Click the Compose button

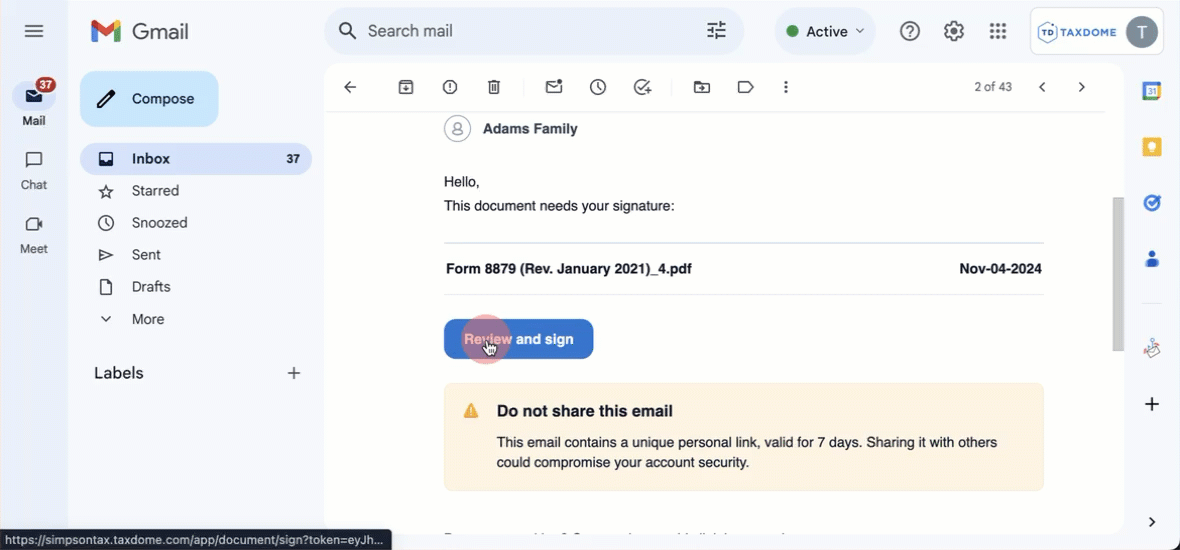pos(149,99)
